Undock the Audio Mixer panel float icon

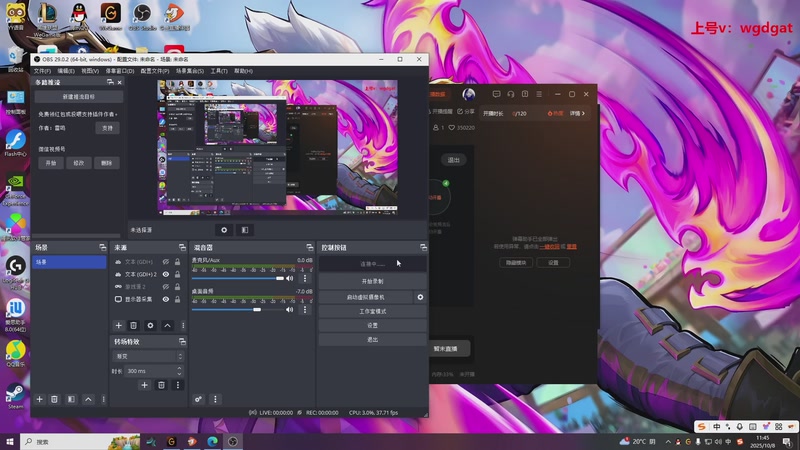point(310,247)
